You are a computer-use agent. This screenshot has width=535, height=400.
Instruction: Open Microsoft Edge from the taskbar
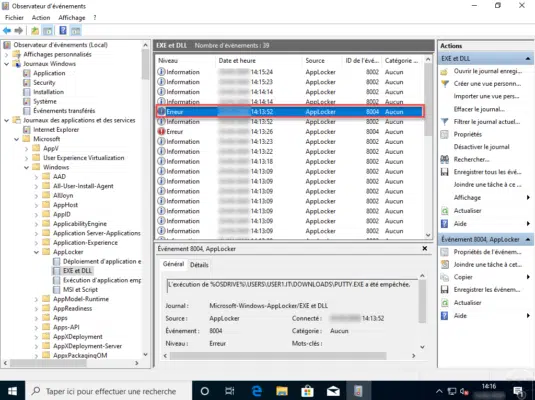[257, 391]
